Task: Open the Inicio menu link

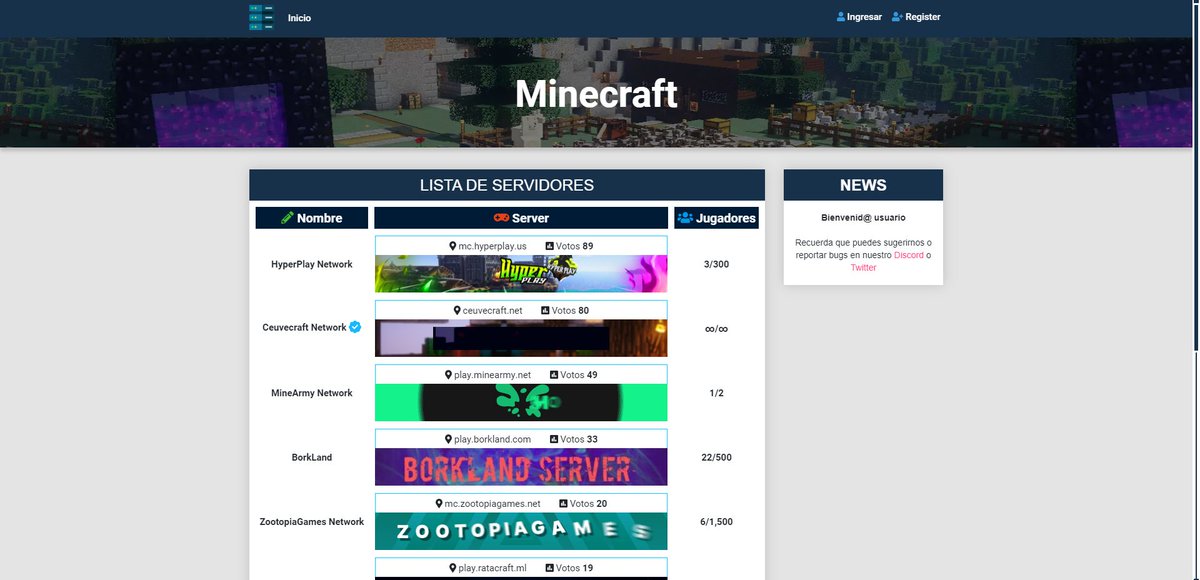Action: [299, 18]
